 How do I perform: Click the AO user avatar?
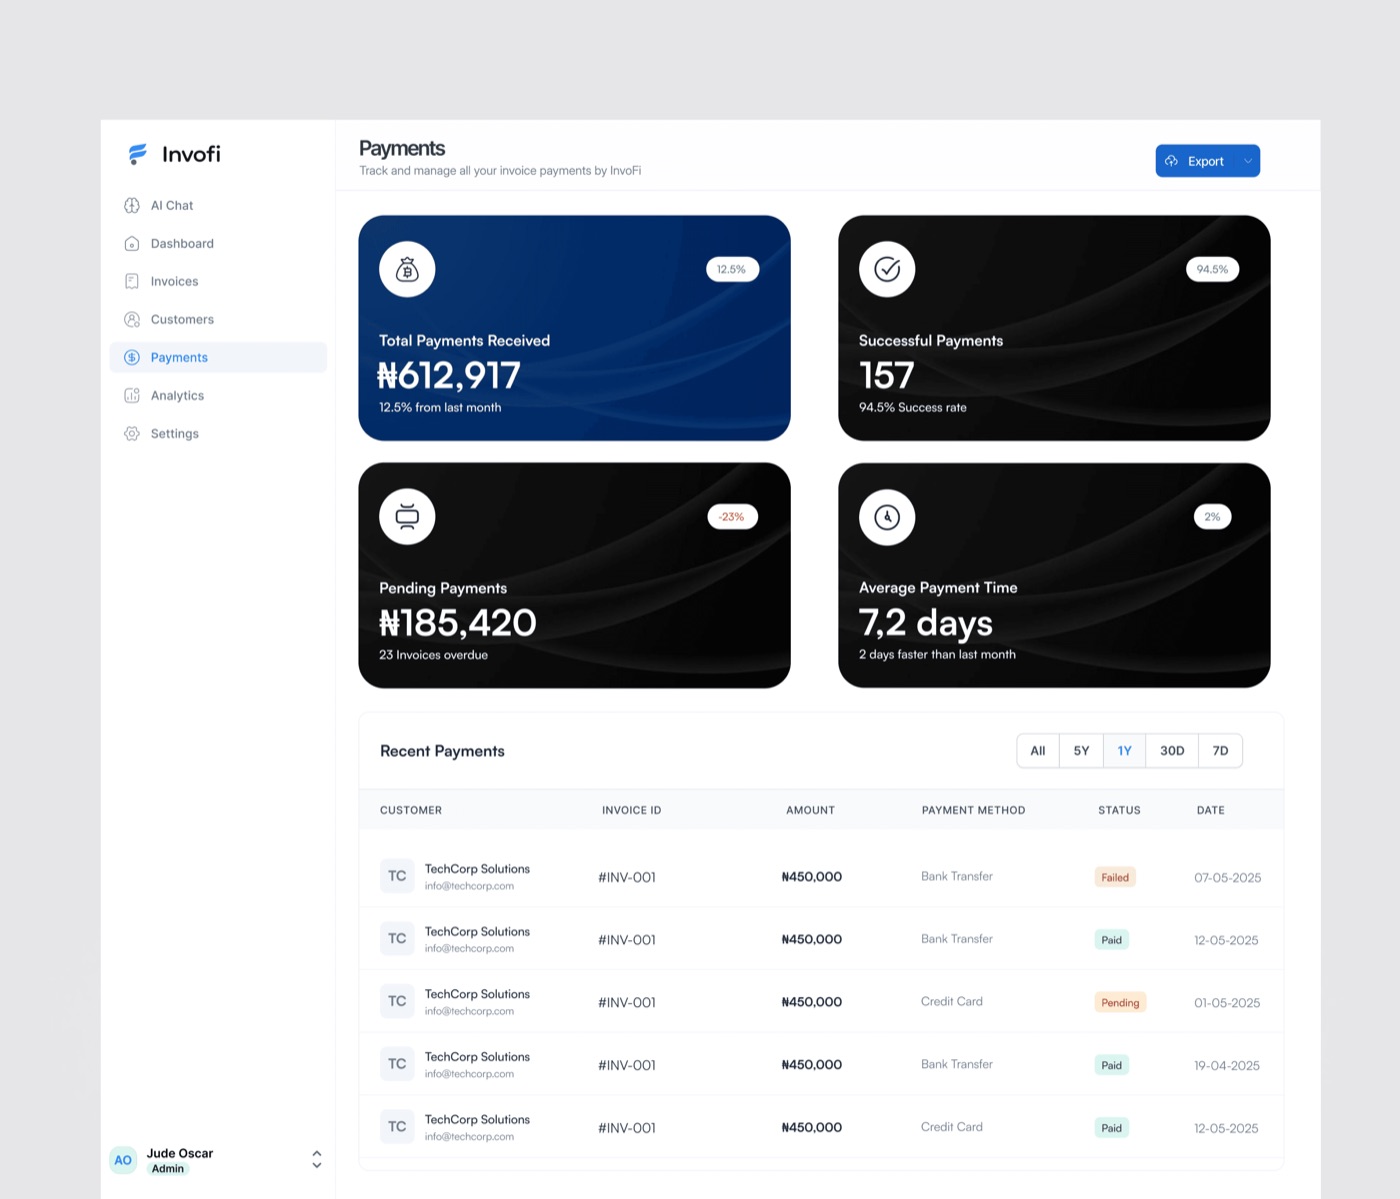[x=123, y=1160]
